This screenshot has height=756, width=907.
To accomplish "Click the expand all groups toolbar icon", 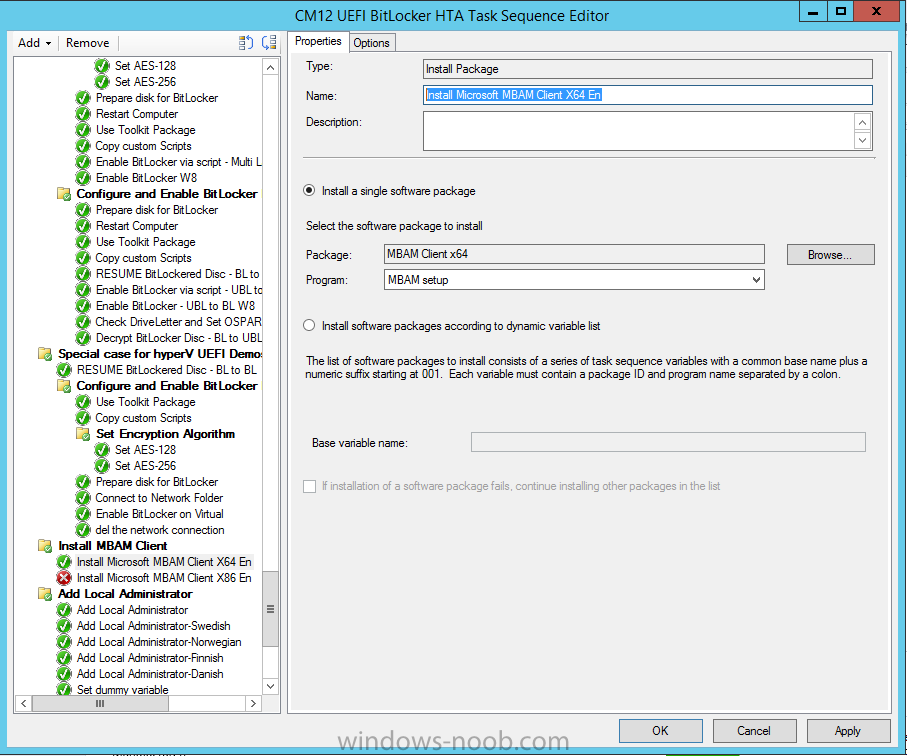I will click(x=246, y=43).
